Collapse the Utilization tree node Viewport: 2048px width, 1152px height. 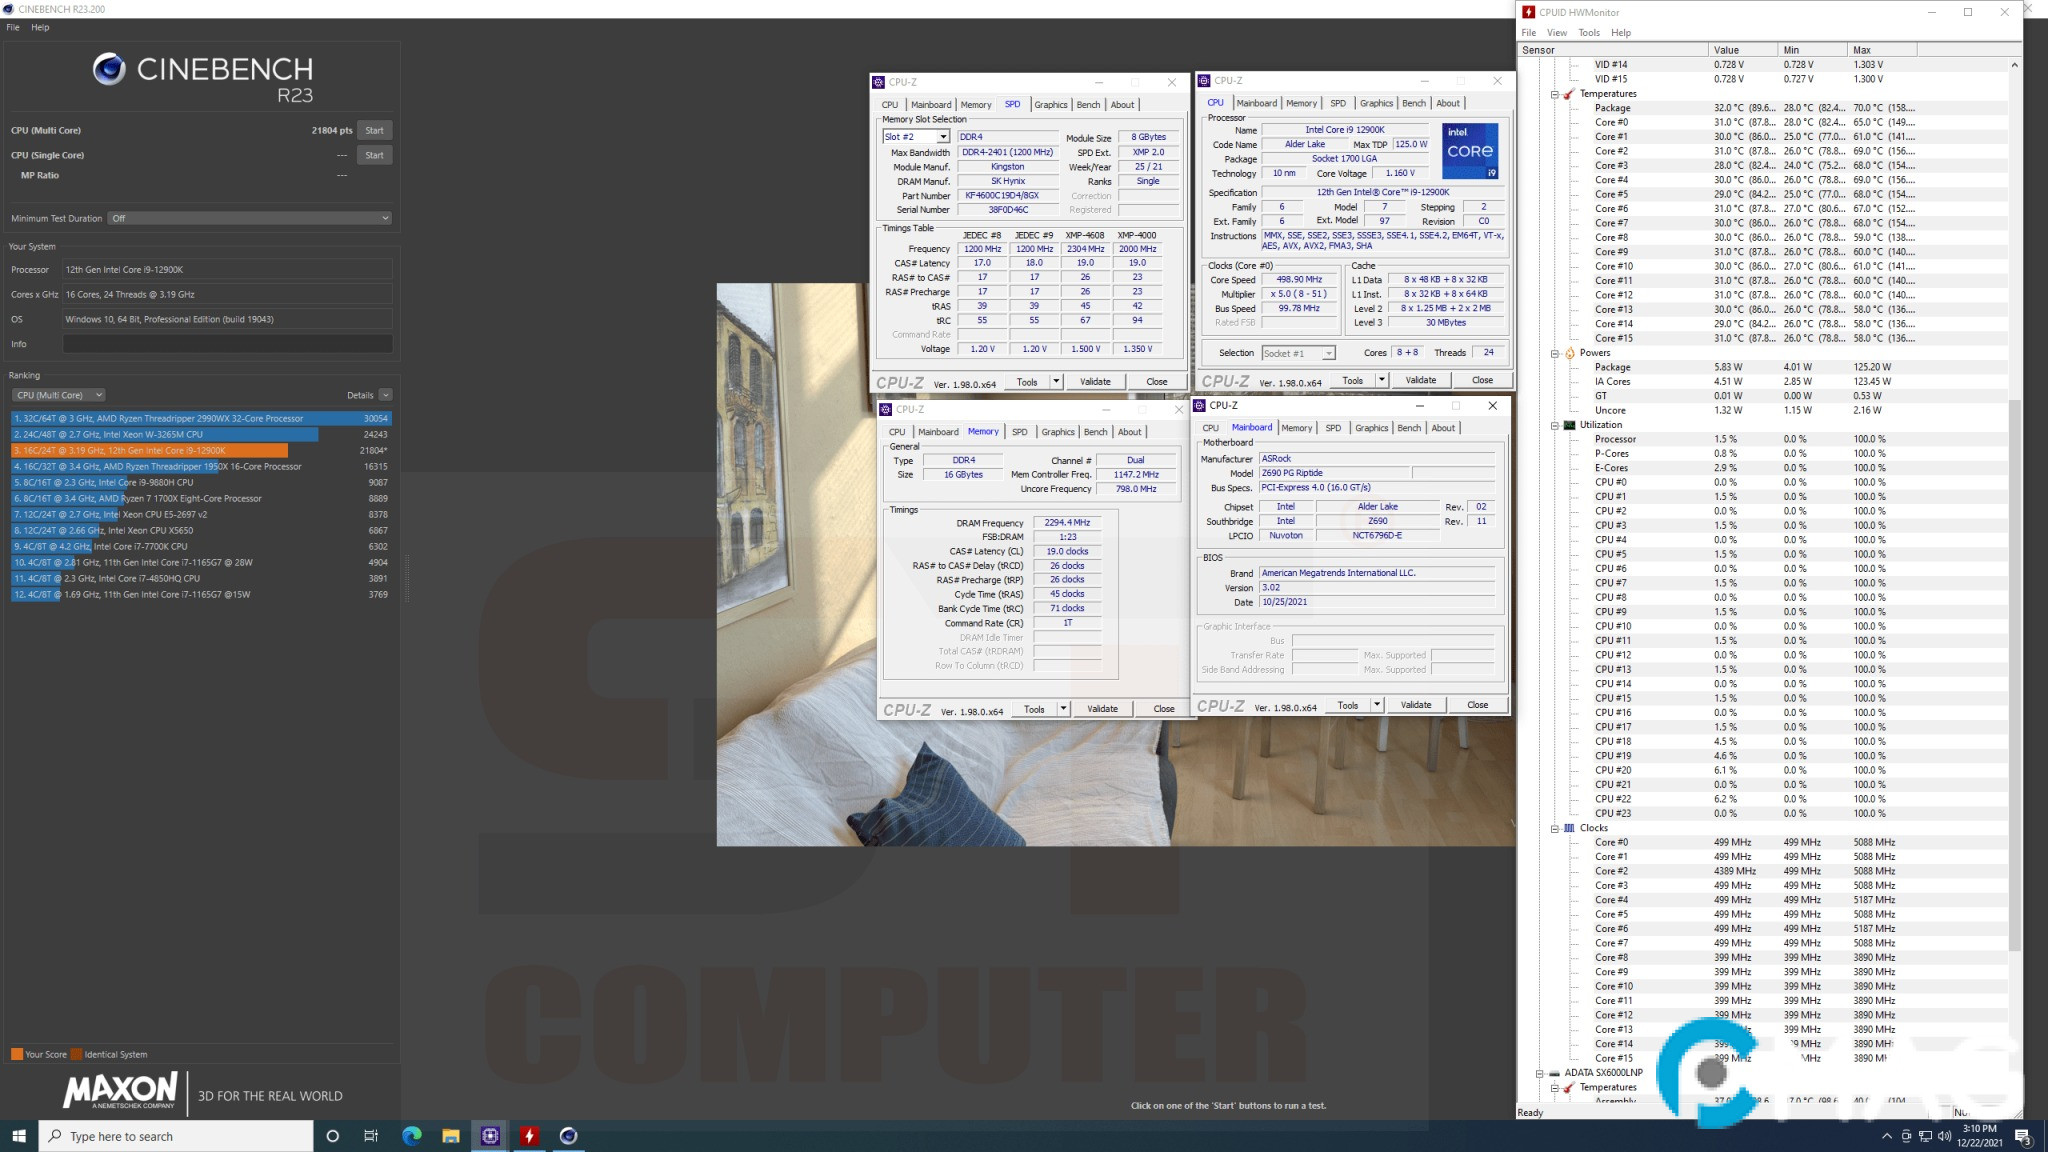(x=1555, y=425)
